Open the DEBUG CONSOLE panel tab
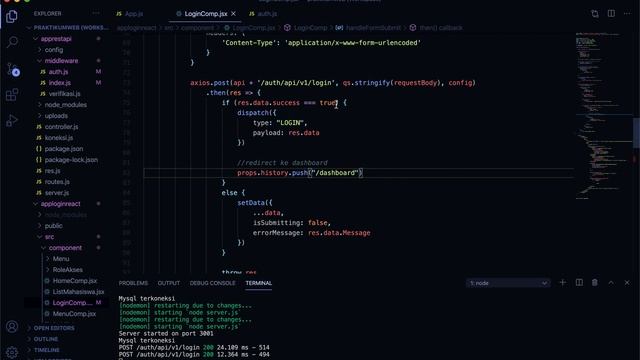The height and width of the screenshot is (360, 640). (212, 283)
